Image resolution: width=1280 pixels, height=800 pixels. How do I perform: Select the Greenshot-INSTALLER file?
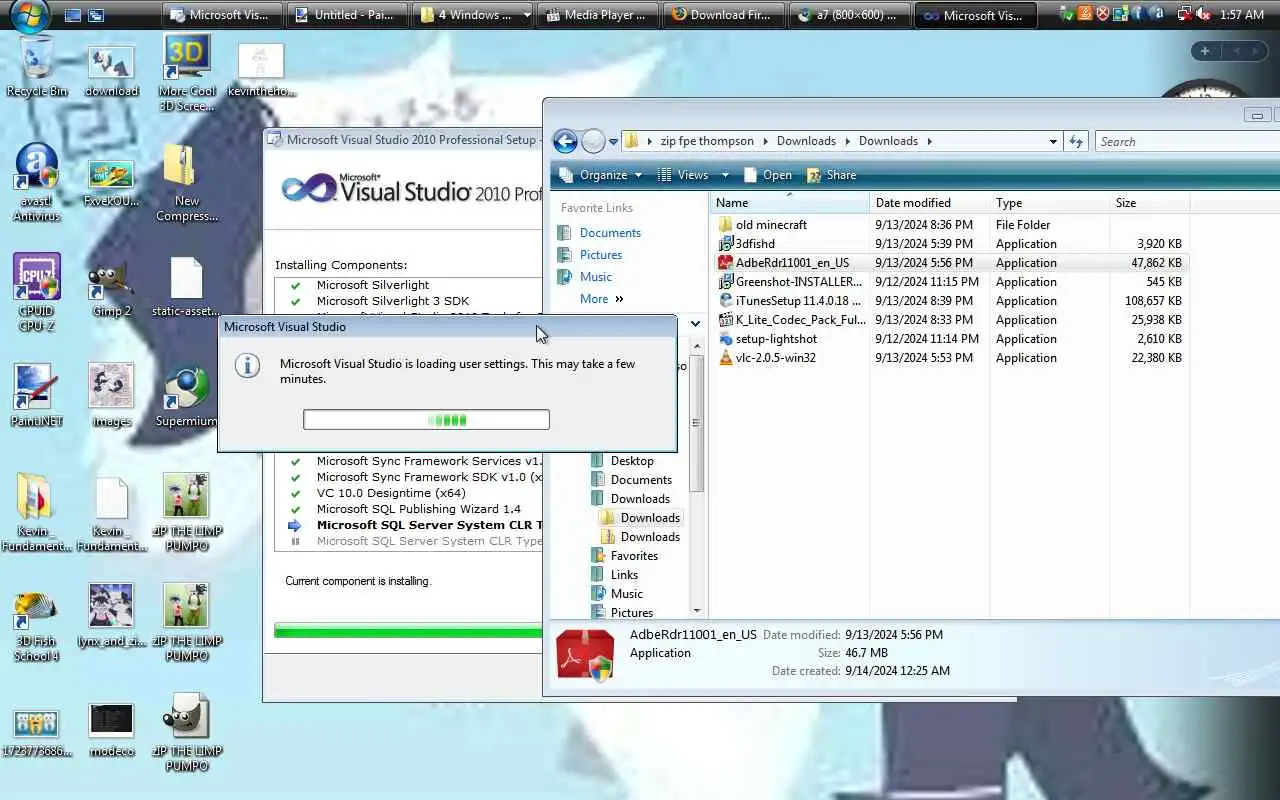pyautogui.click(x=790, y=282)
